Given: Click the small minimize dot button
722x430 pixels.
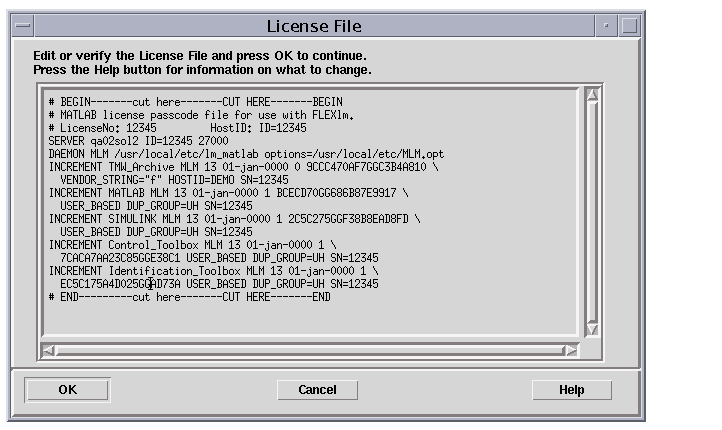Looking at the screenshot, I should pyautogui.click(x=606, y=26).
